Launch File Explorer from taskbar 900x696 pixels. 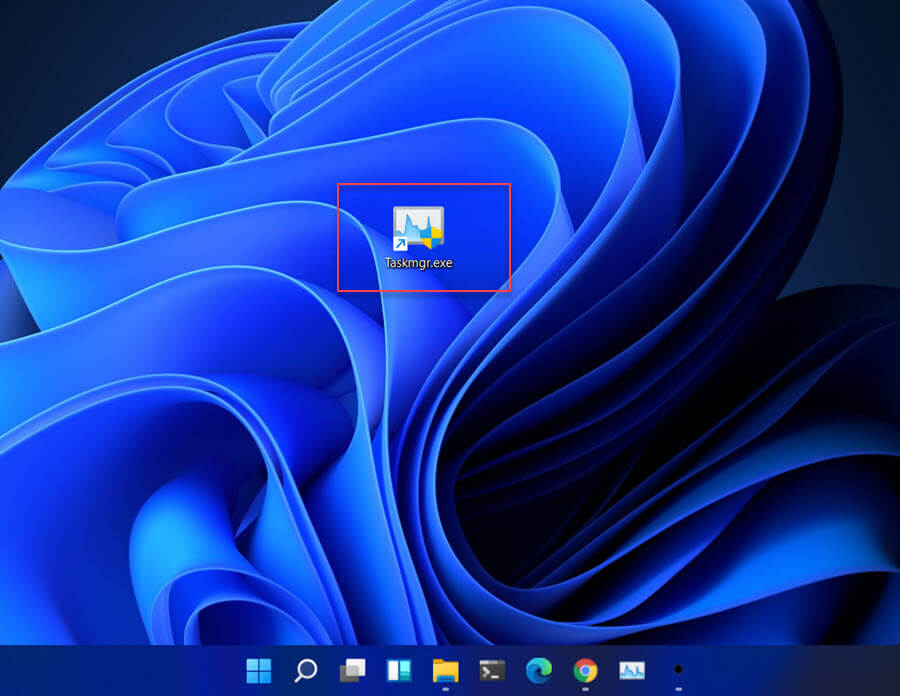click(445, 670)
